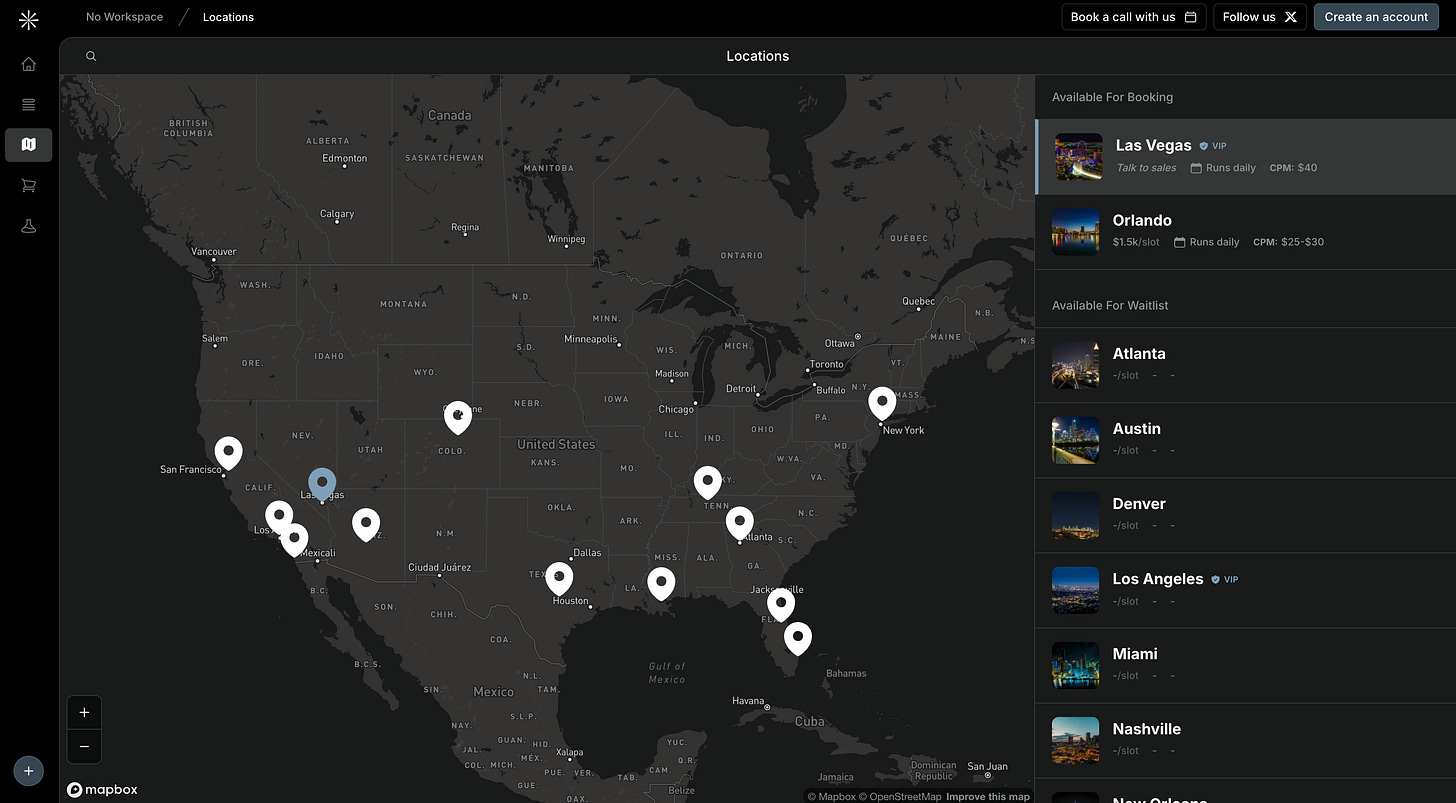
Task: Select the Los Angeles waitlist row
Action: pyautogui.click(x=1245, y=591)
